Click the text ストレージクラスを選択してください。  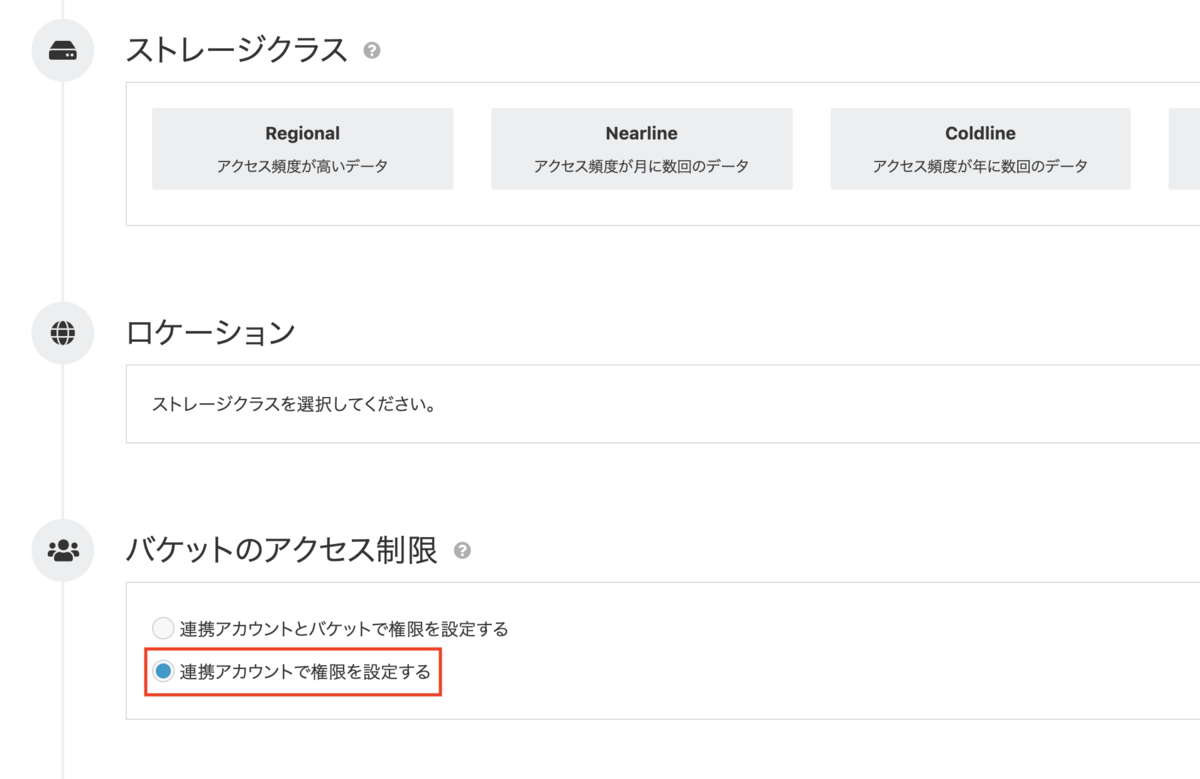tap(293, 405)
